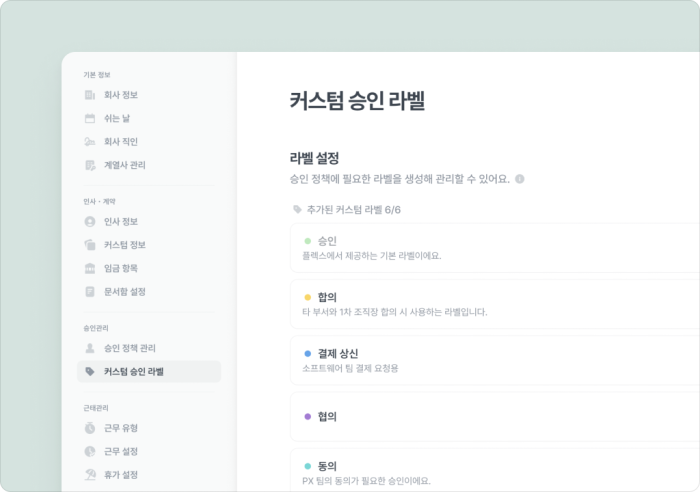This screenshot has height=492, width=700.
Task: Go to 승인 정책 관리
Action: [149, 348]
